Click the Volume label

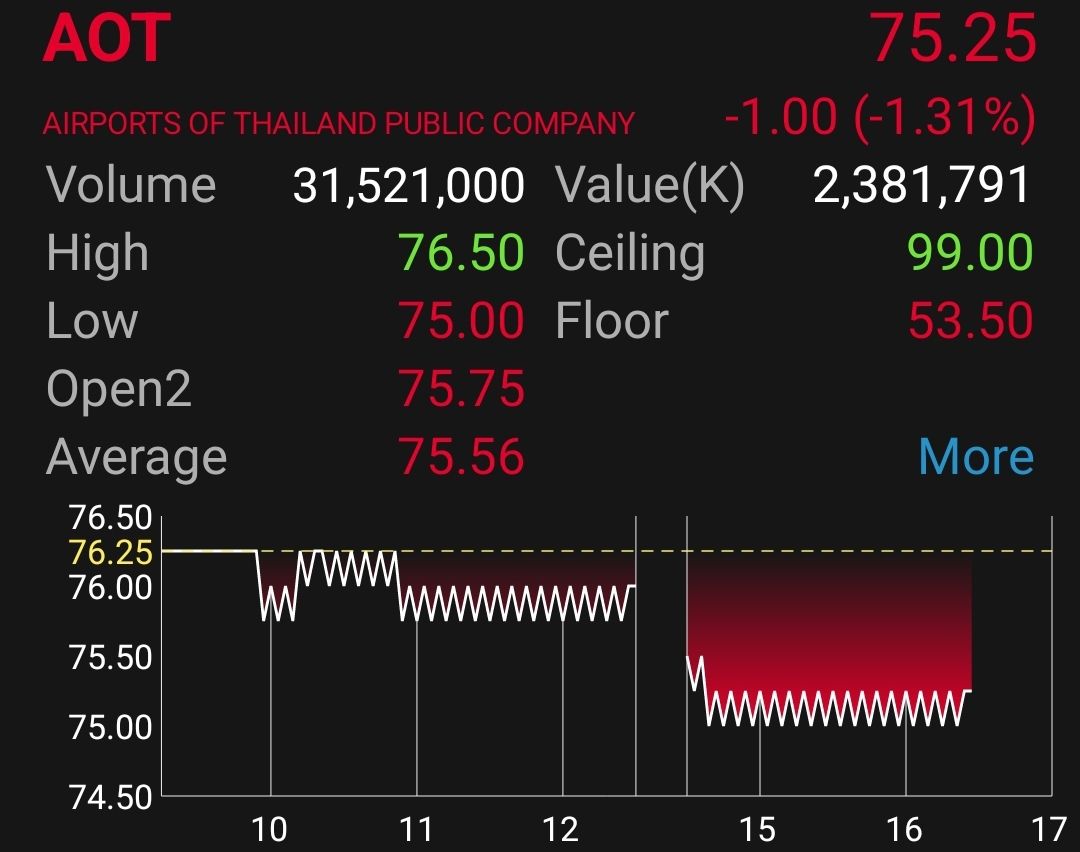[132, 185]
